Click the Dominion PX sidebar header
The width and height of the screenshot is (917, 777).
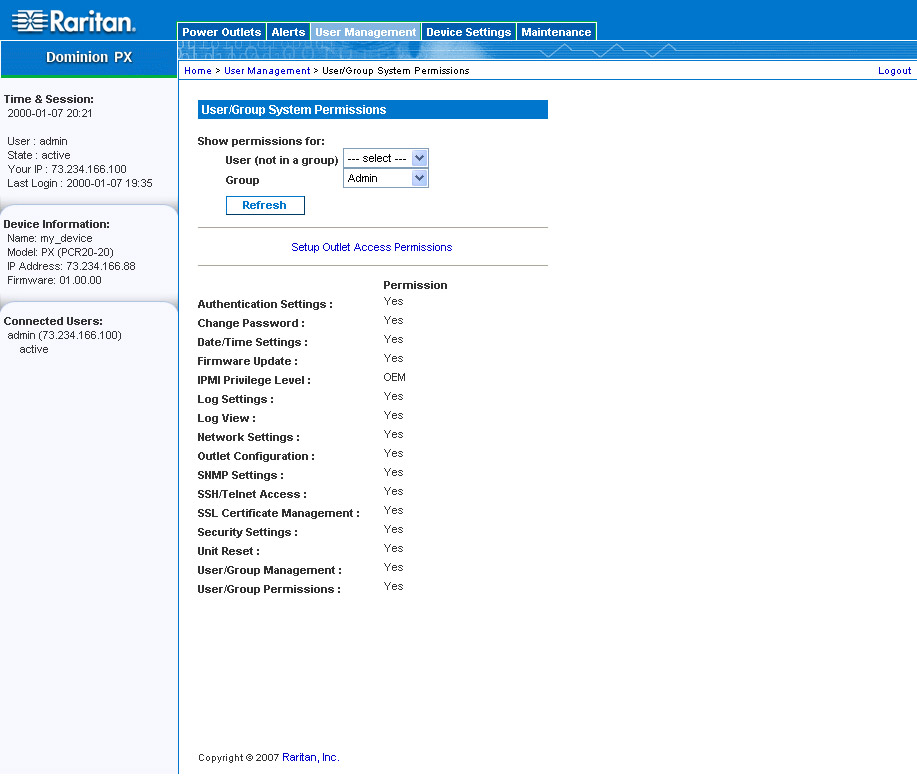(x=89, y=57)
